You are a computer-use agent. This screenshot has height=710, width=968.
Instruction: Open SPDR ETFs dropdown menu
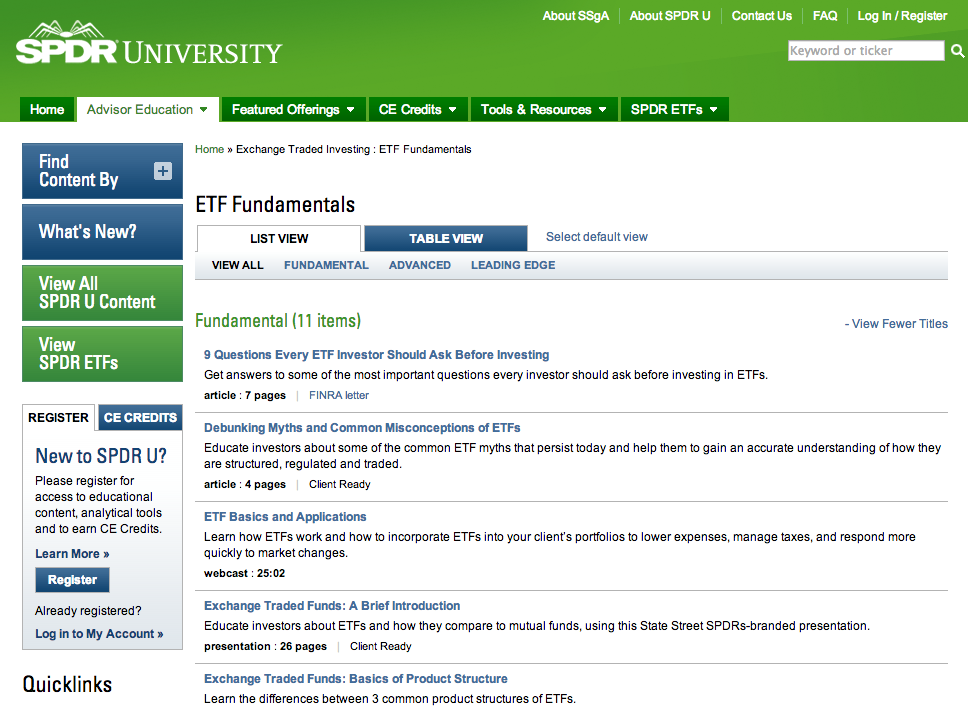[674, 109]
